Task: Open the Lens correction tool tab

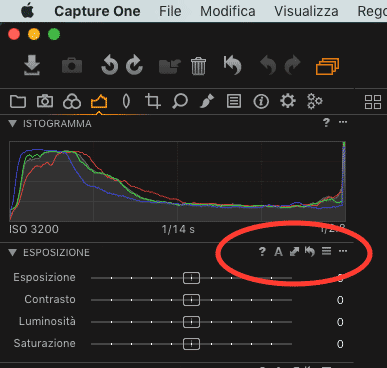Action: (126, 101)
